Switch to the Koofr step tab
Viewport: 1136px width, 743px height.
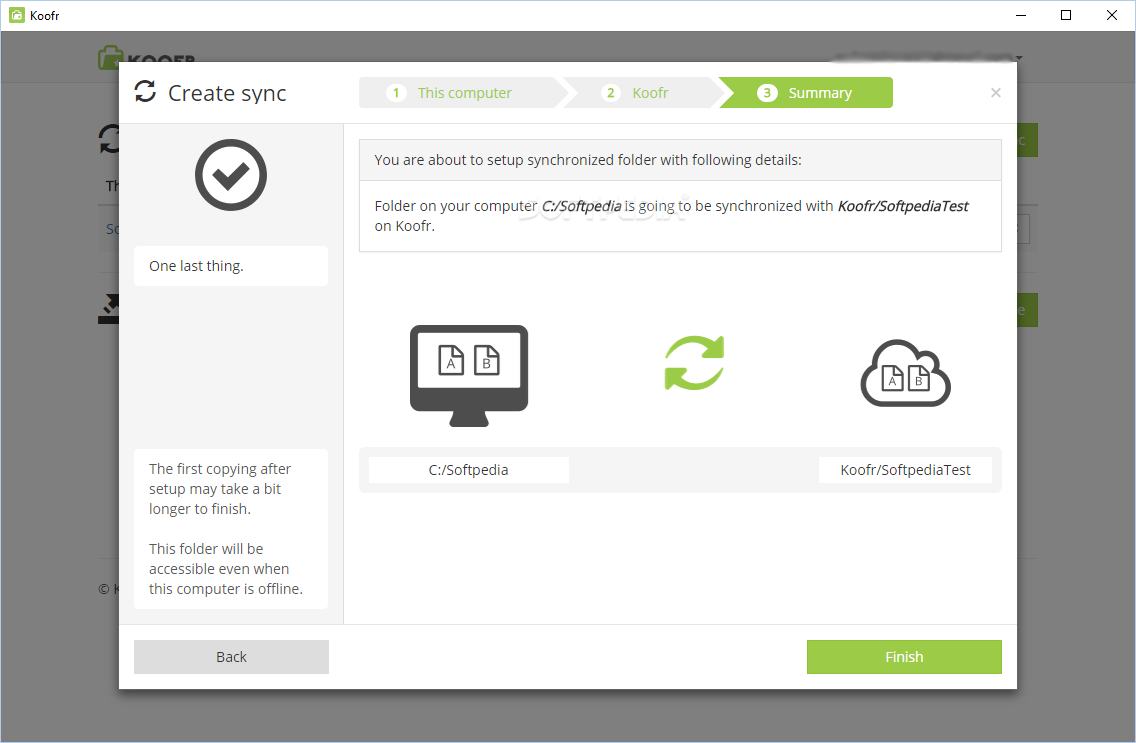tap(641, 93)
